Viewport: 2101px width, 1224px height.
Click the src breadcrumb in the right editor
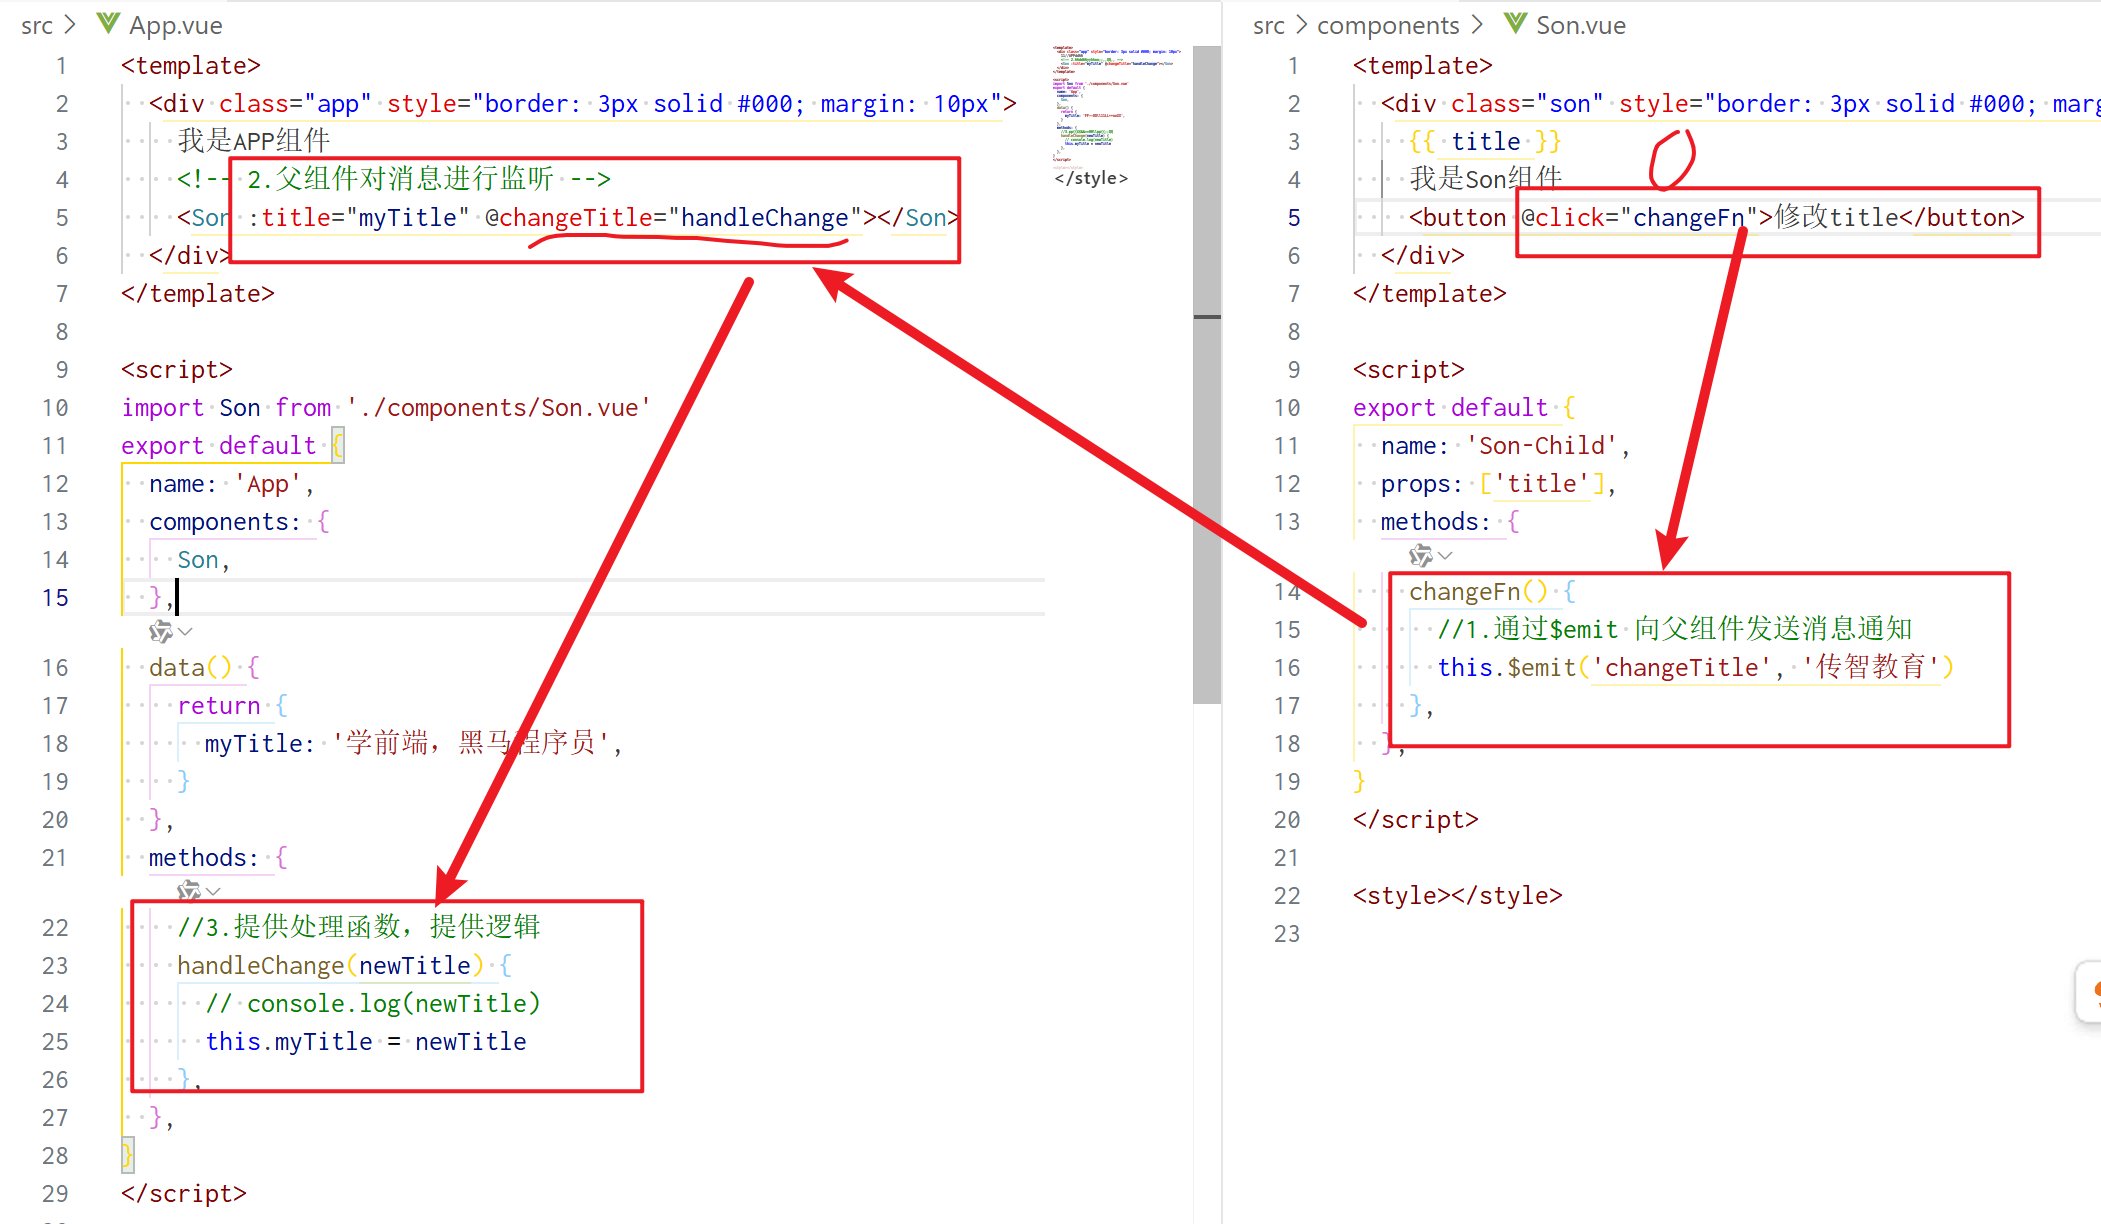(x=1268, y=25)
